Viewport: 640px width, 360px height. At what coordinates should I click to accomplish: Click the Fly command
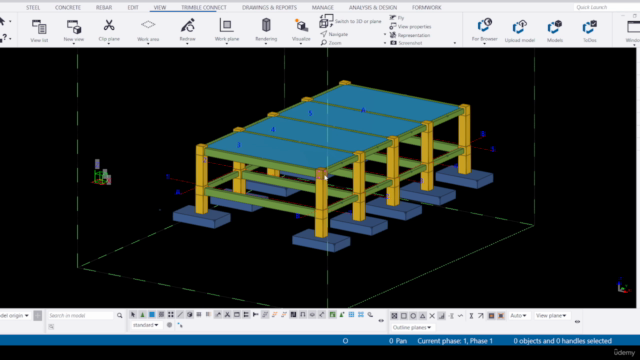[x=397, y=18]
